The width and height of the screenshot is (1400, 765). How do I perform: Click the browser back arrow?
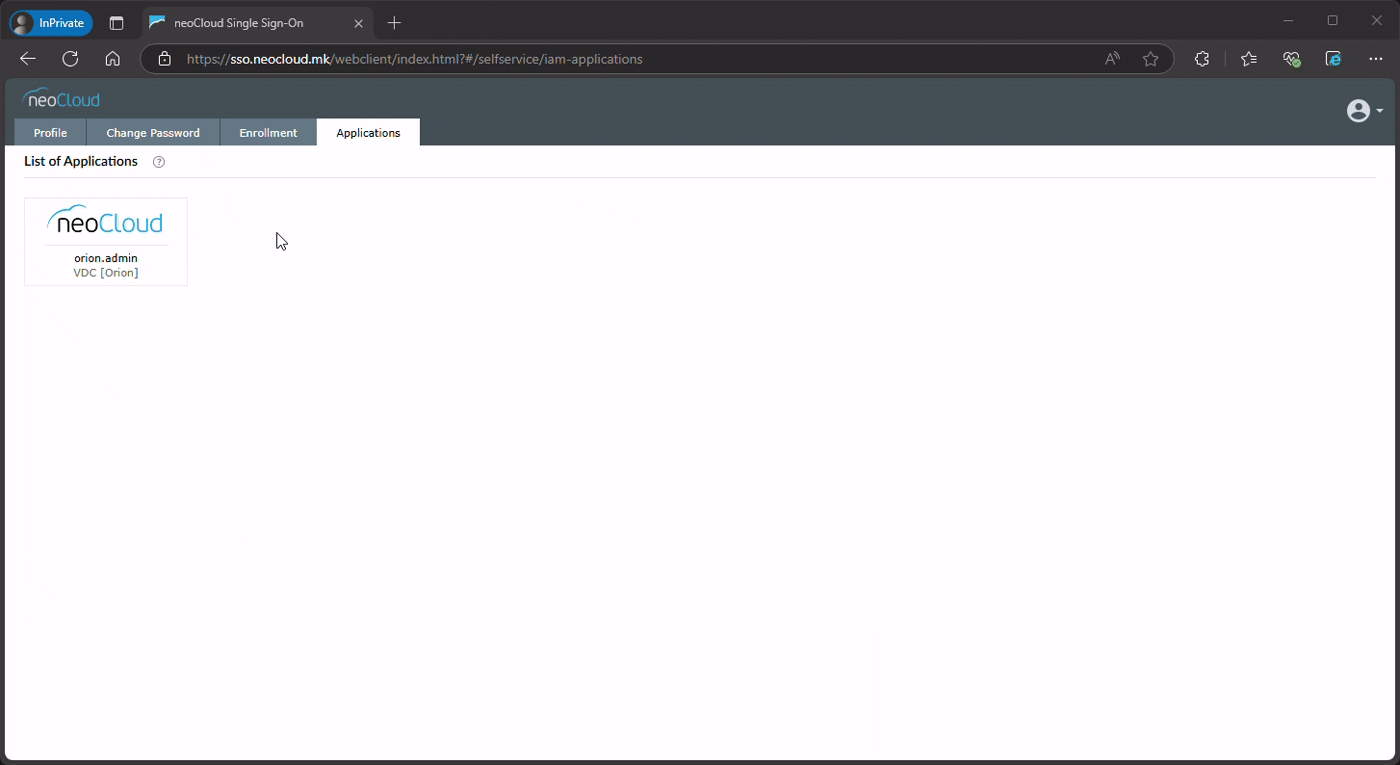[x=28, y=59]
